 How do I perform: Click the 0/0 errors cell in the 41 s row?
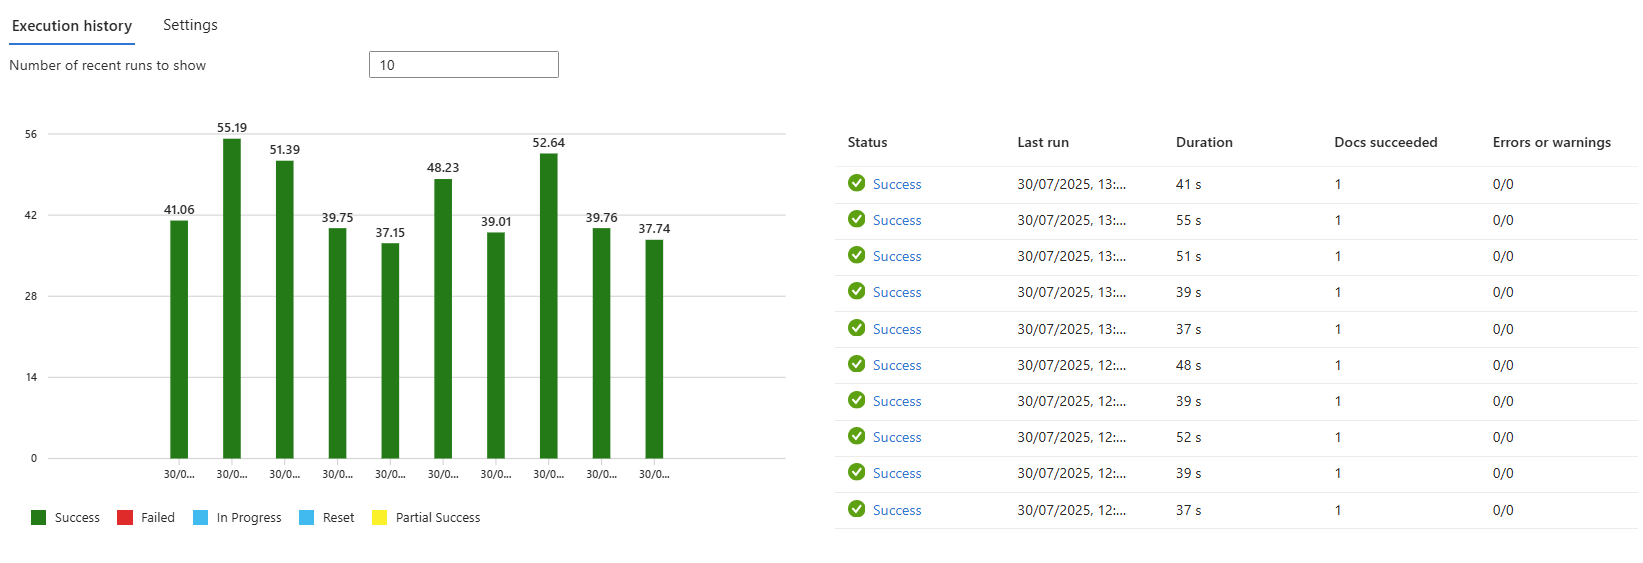tap(1503, 184)
